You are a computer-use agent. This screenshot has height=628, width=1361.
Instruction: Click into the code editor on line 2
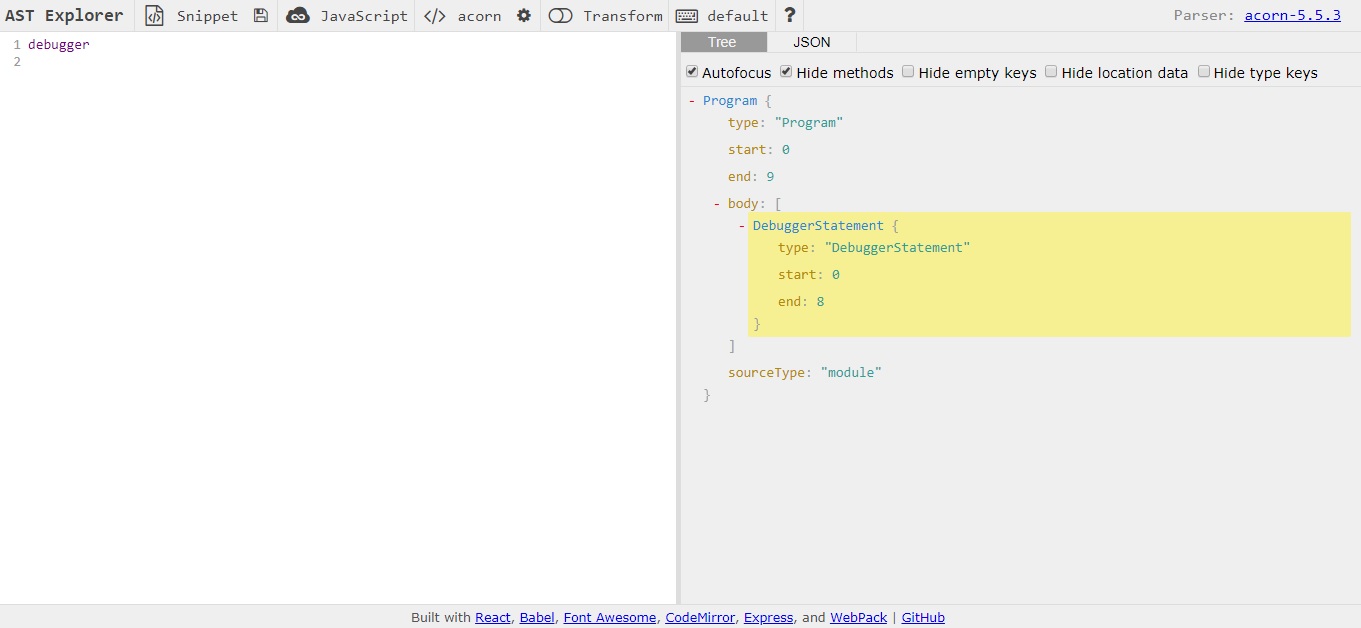tap(300, 62)
